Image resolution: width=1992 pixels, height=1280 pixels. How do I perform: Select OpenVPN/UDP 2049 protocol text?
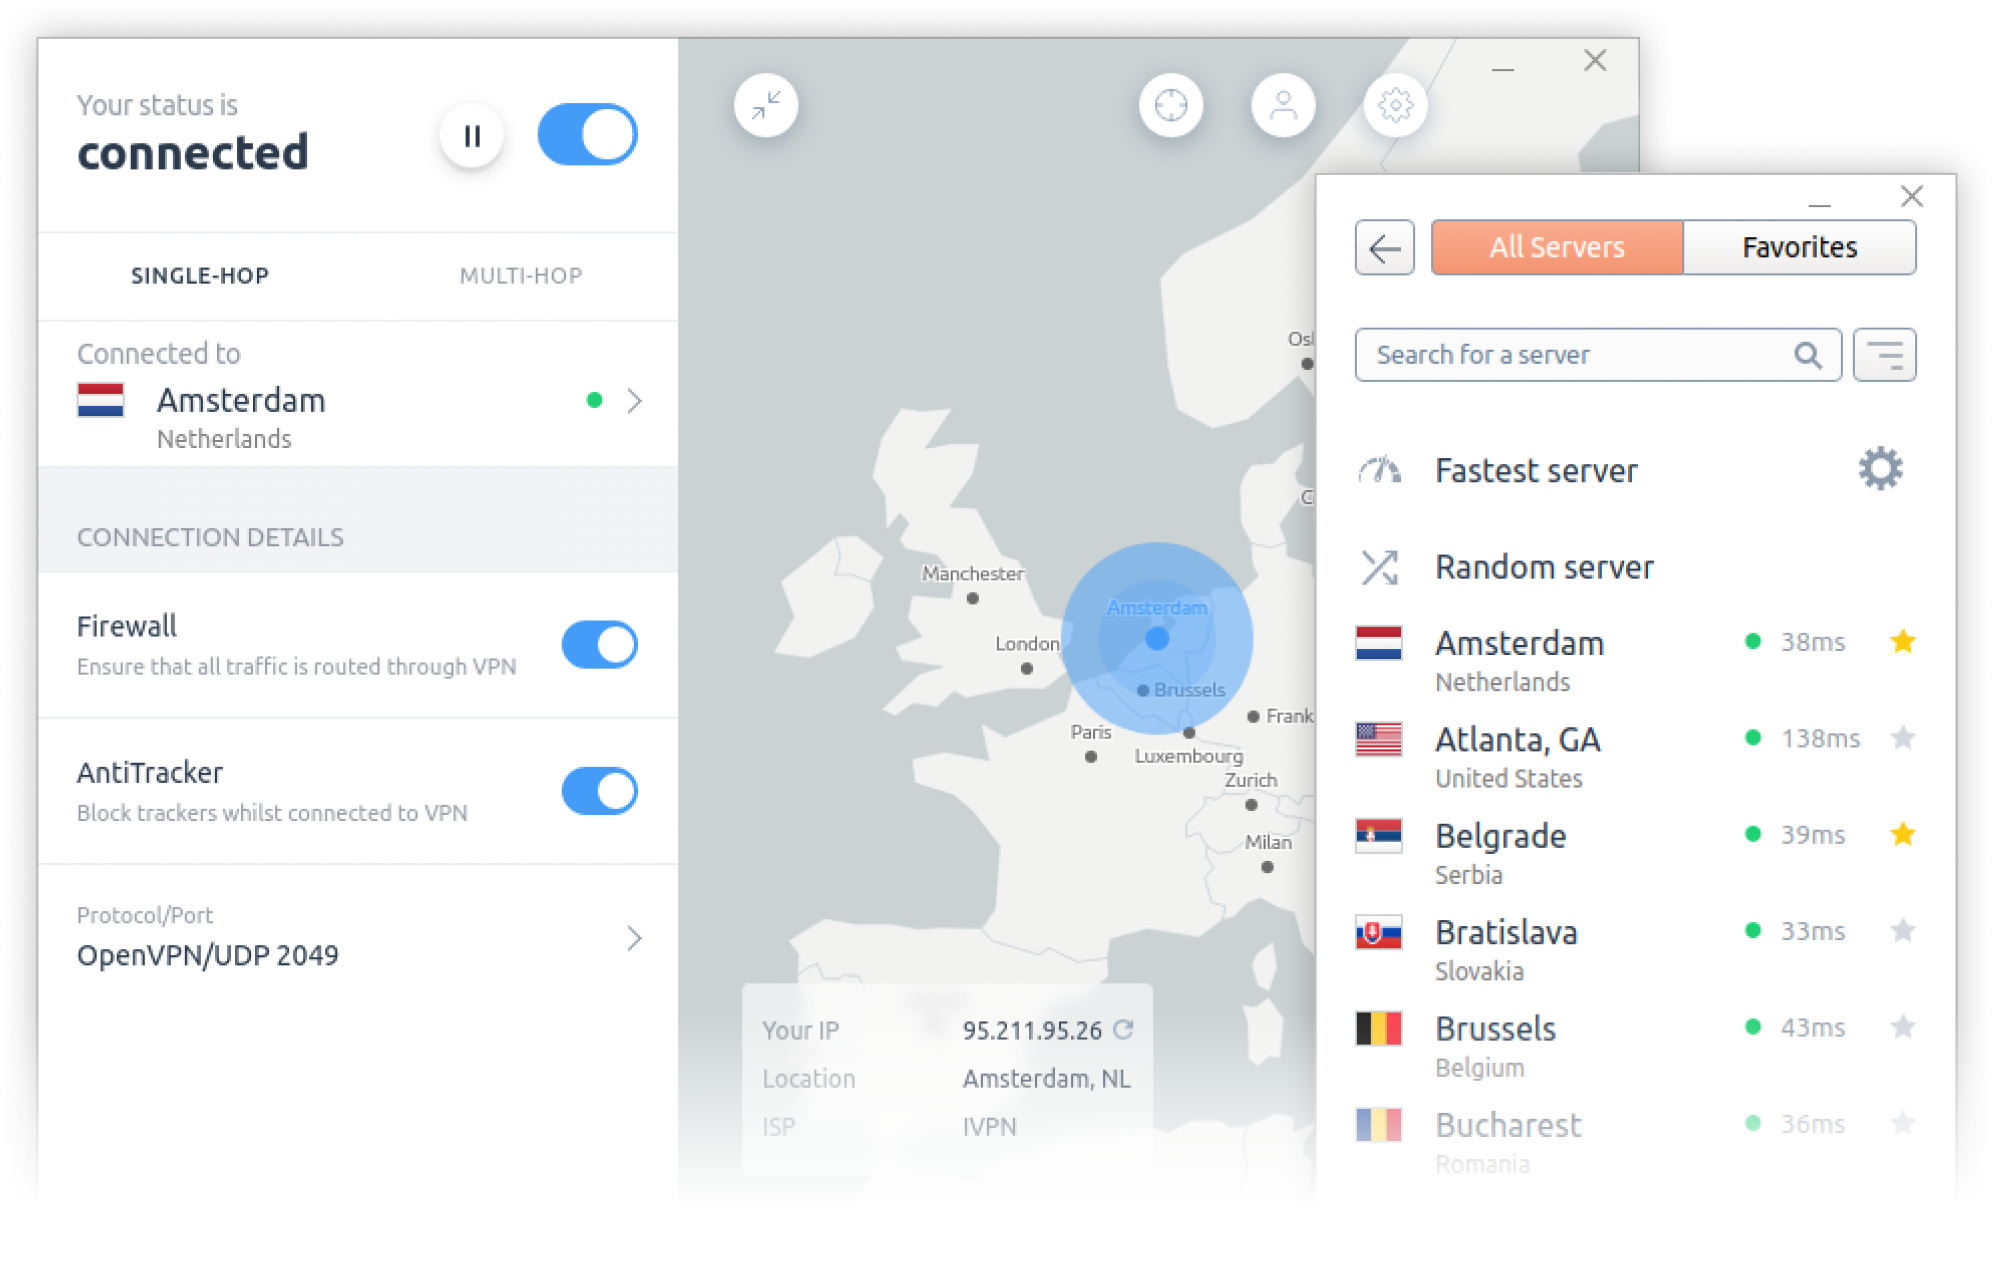point(208,955)
